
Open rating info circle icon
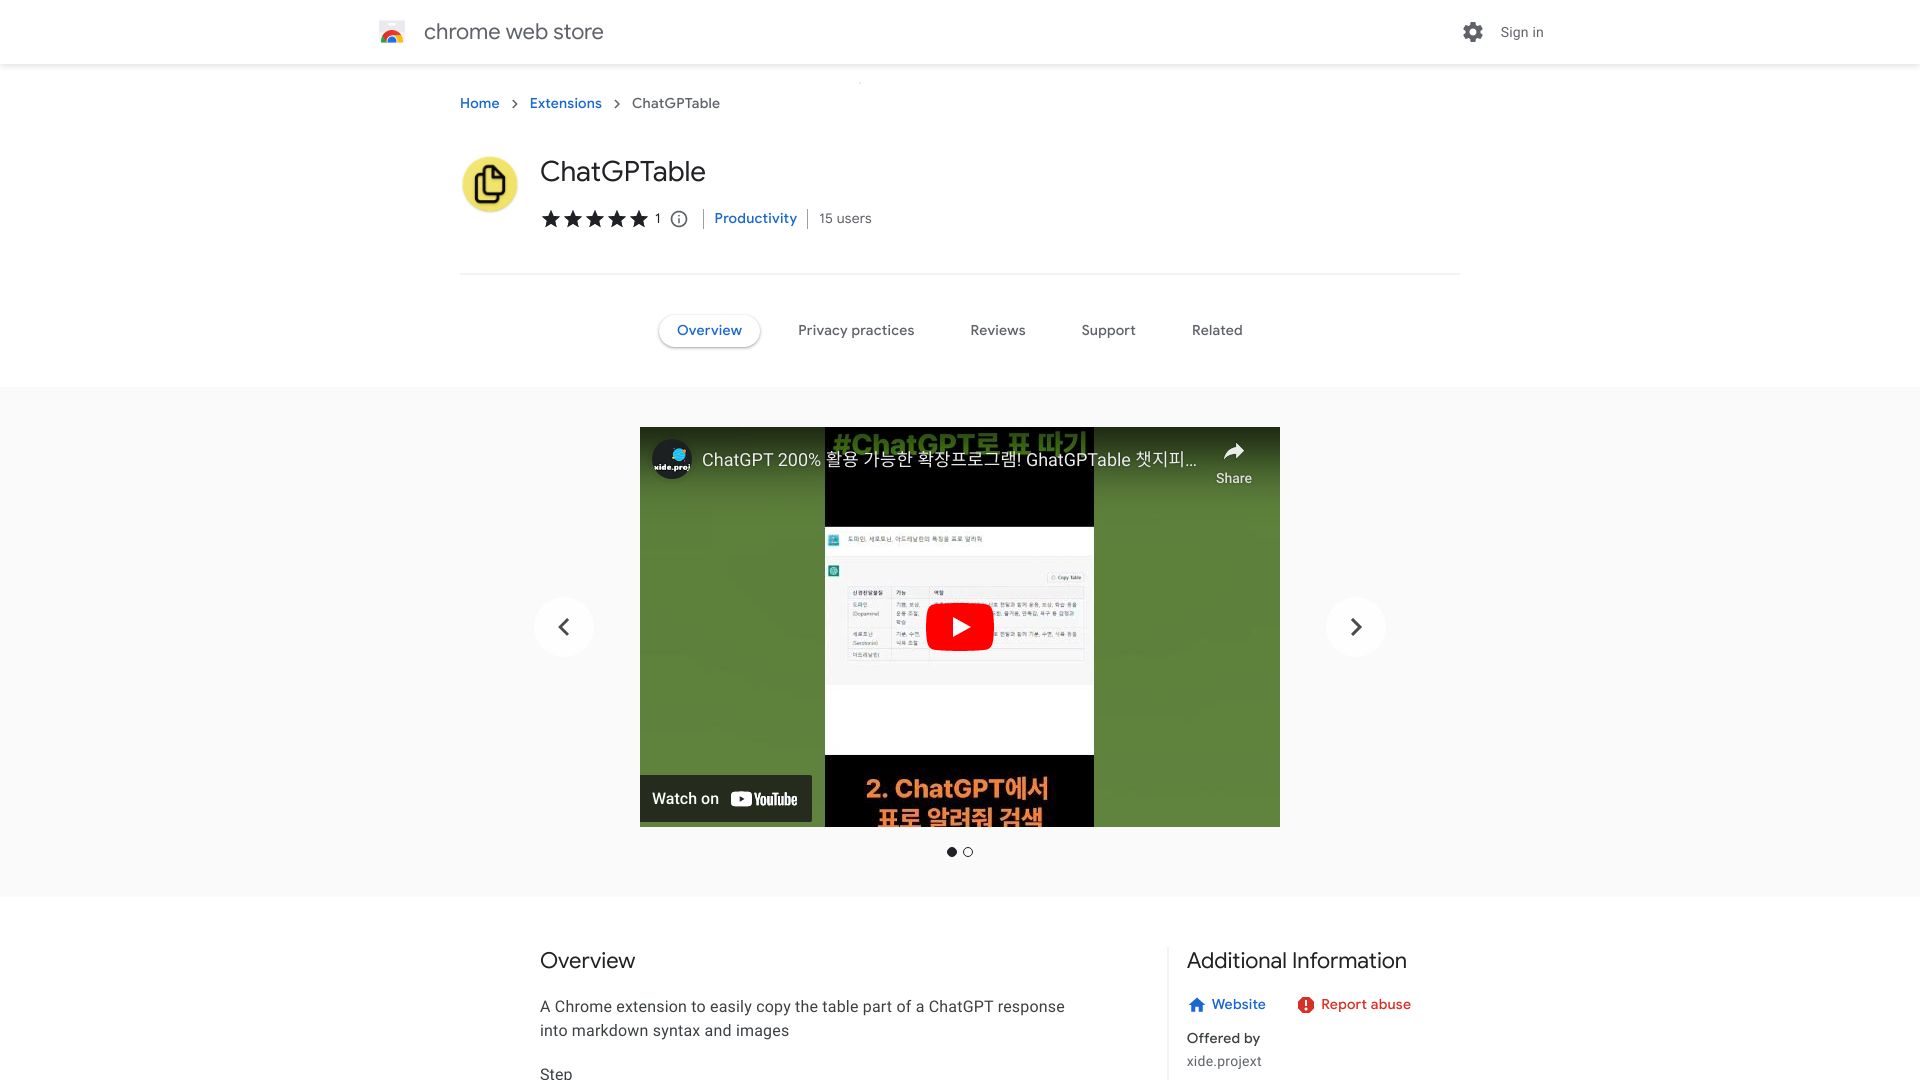tap(679, 219)
